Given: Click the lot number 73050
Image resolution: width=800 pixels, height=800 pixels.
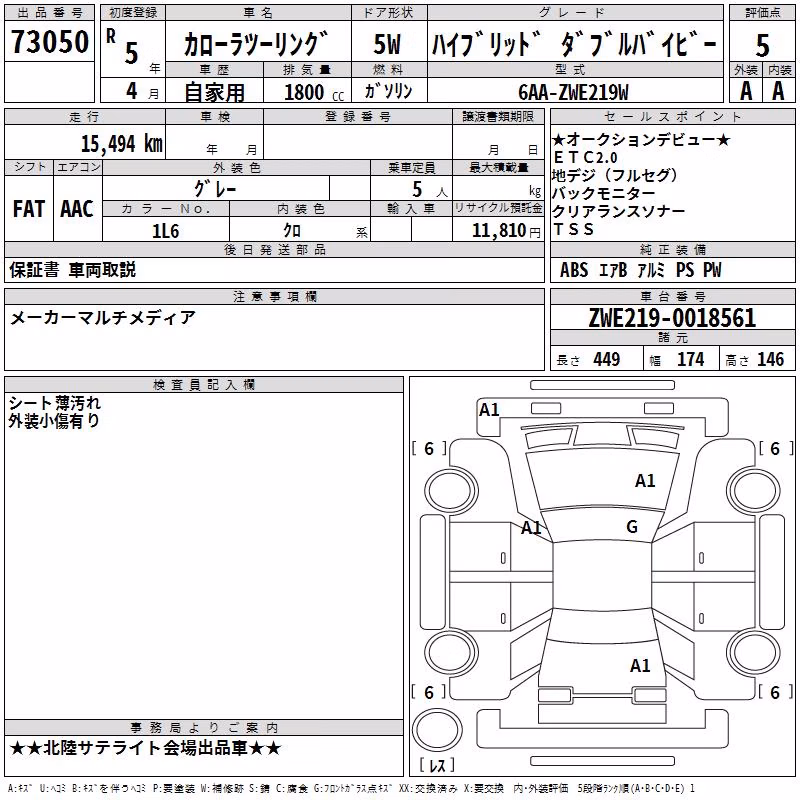Looking at the screenshot, I should (50, 42).
